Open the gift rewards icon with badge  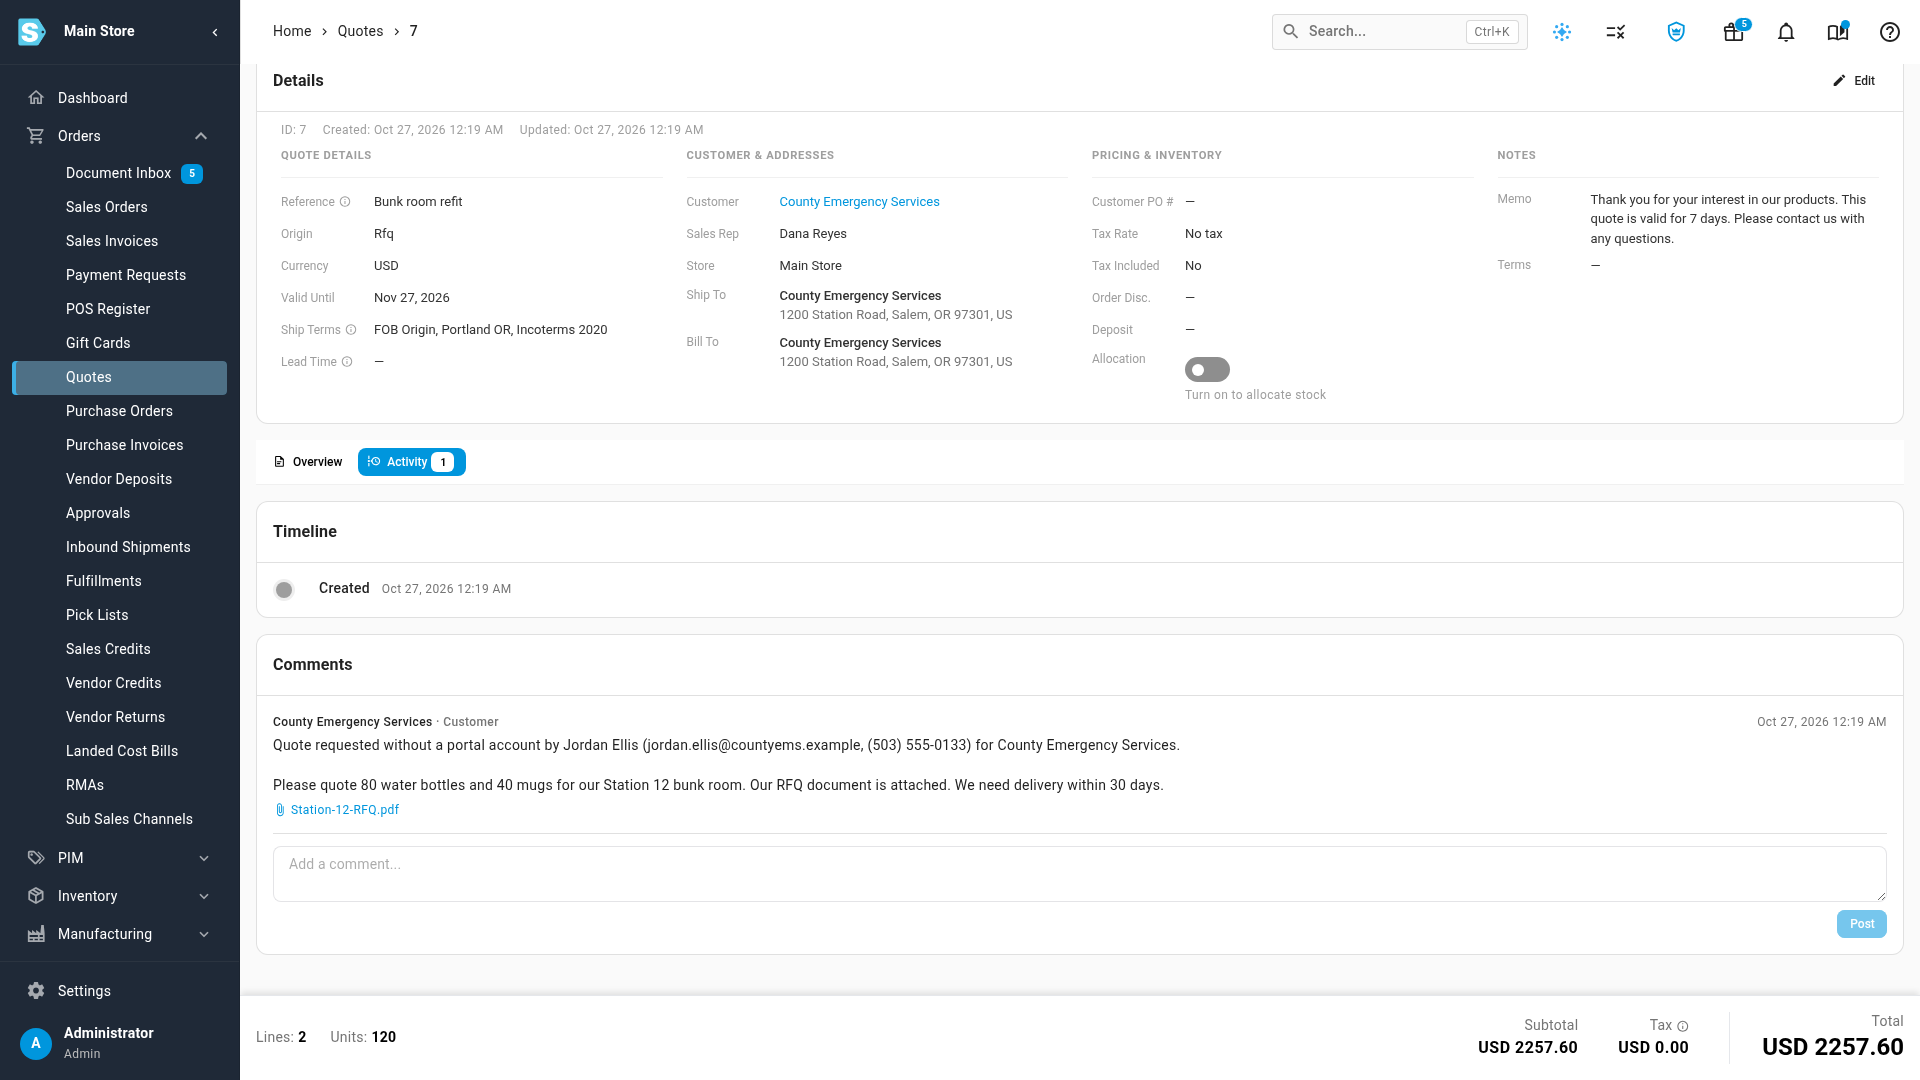click(1734, 32)
